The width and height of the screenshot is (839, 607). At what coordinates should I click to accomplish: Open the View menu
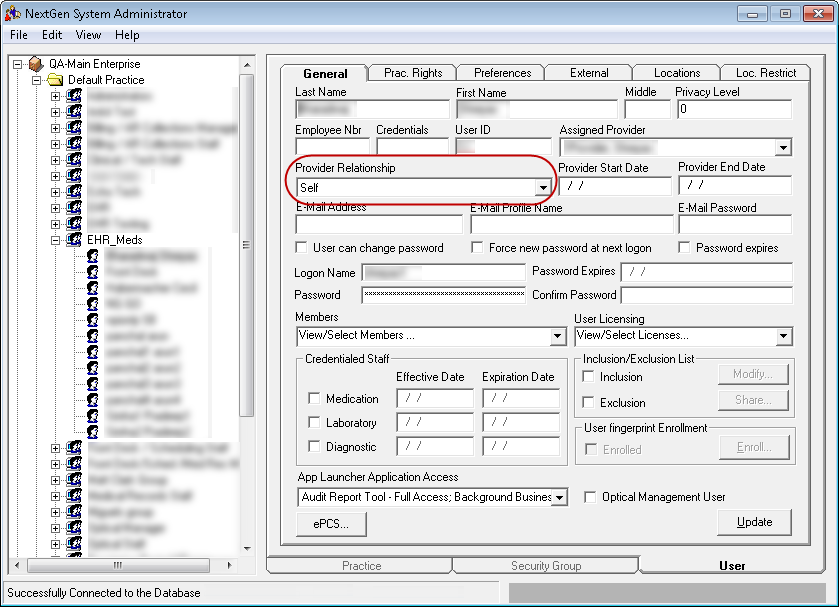coord(88,35)
